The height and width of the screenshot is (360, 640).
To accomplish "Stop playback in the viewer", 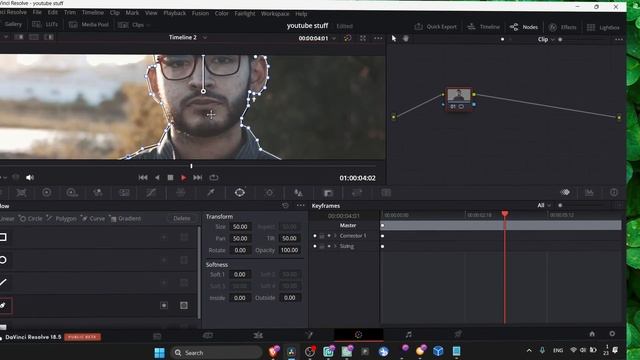I will click(170, 178).
